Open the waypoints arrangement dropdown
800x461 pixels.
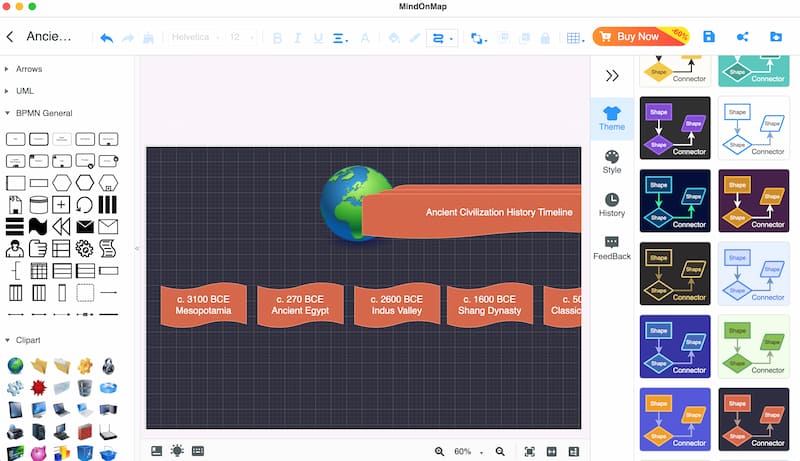click(479, 38)
